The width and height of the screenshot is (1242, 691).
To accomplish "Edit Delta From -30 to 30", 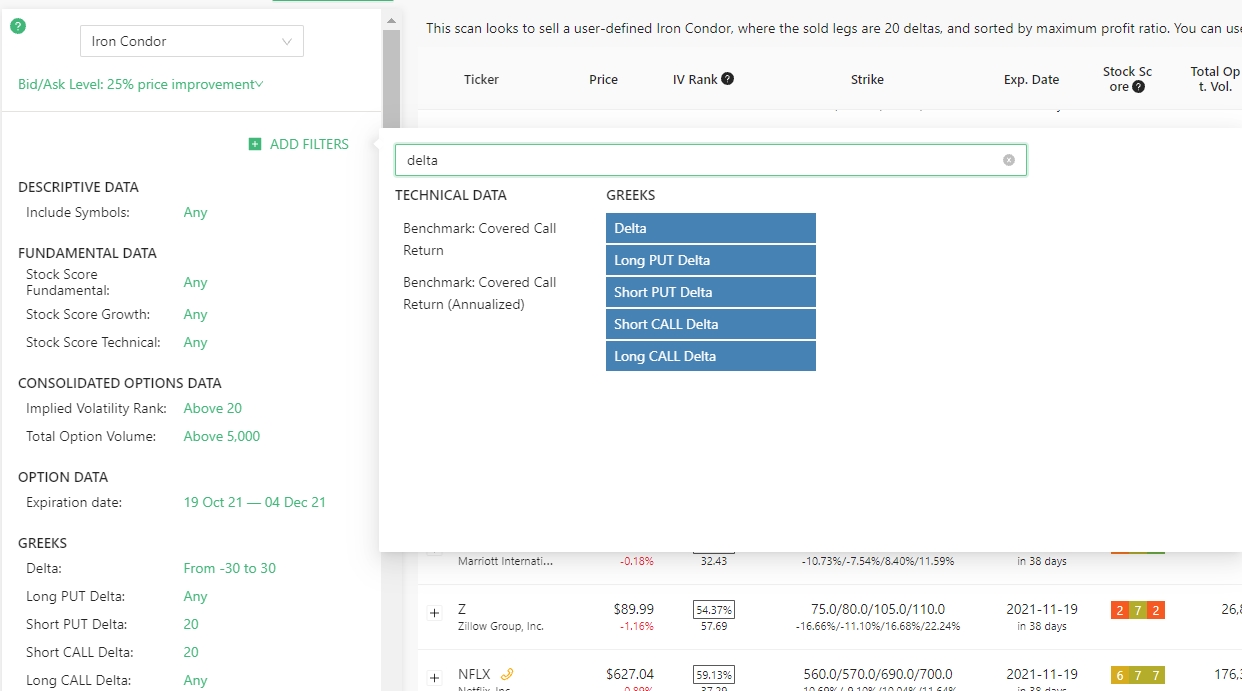I will [230, 568].
